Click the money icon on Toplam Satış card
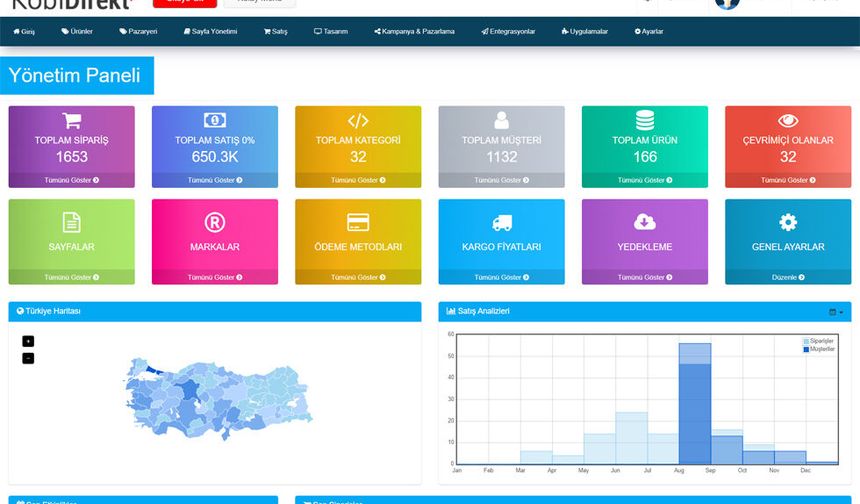The image size is (860, 504). tap(215, 120)
